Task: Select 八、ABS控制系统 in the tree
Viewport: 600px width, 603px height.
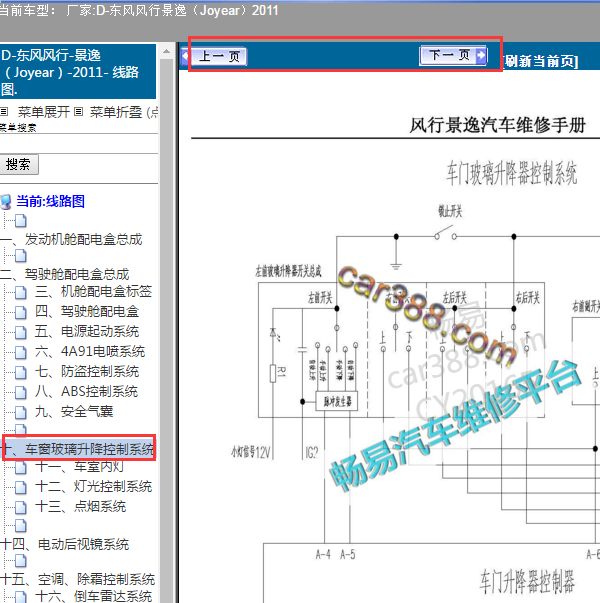Action: [86, 391]
